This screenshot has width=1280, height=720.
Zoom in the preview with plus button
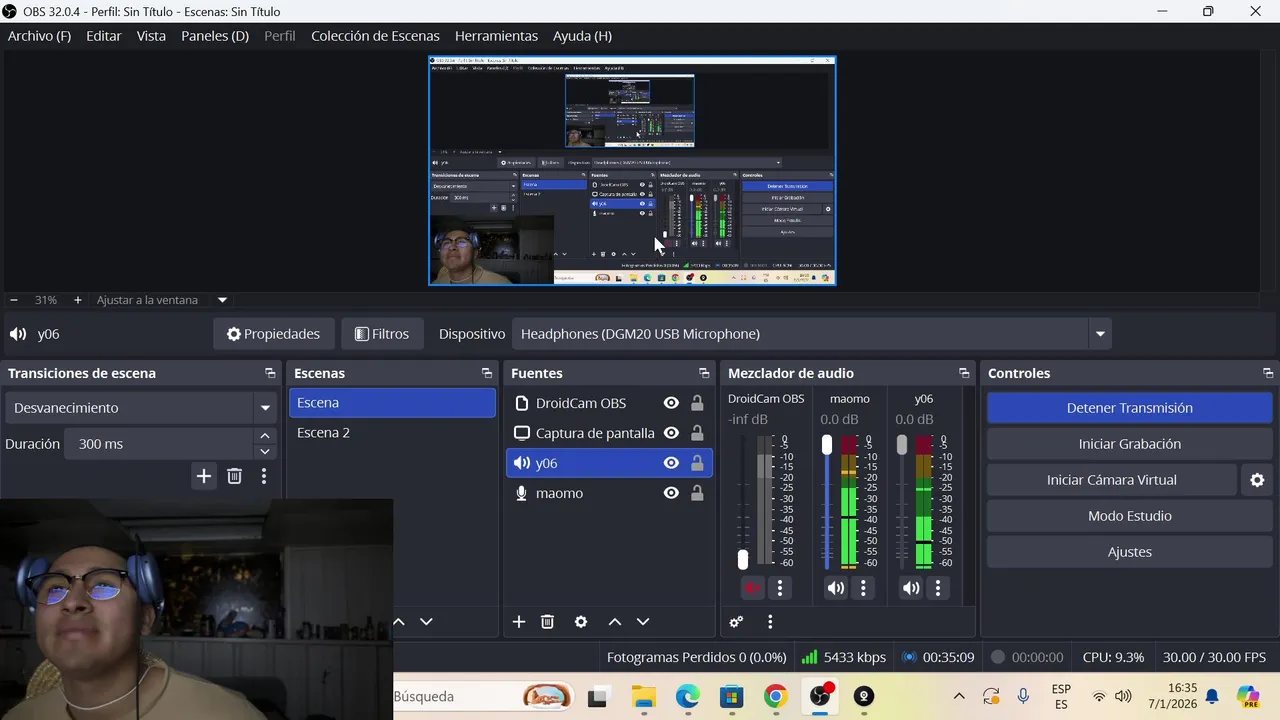point(77,300)
